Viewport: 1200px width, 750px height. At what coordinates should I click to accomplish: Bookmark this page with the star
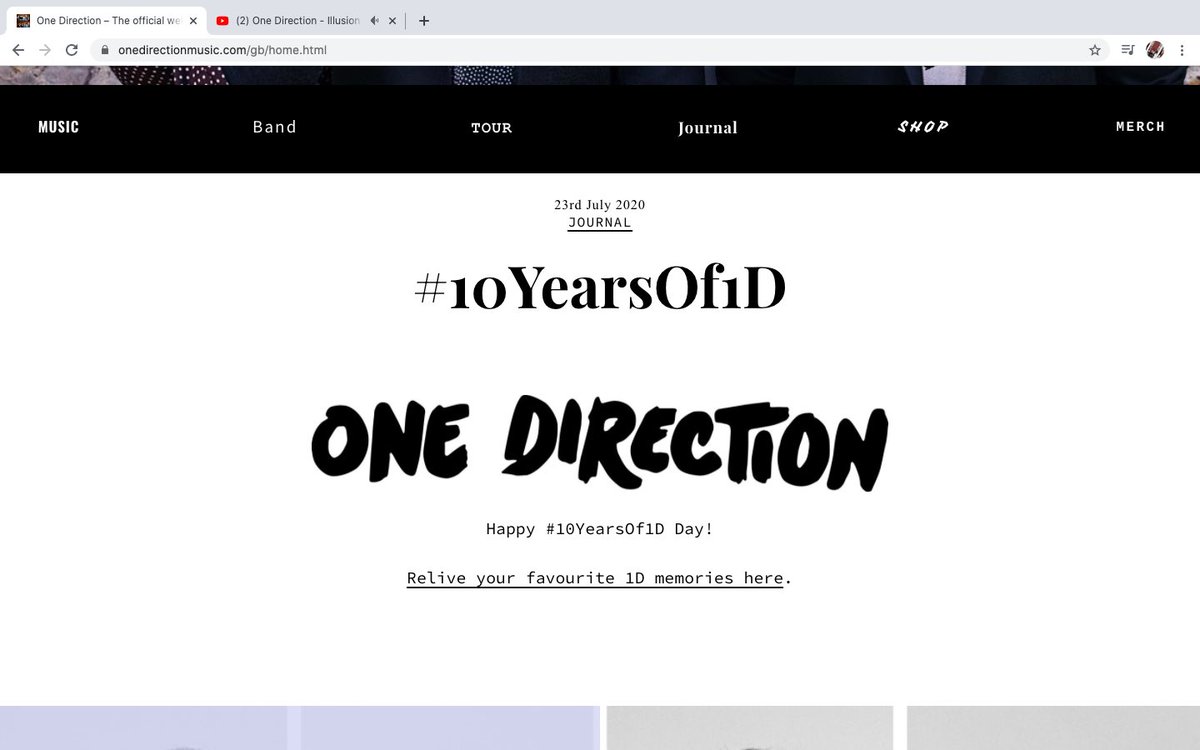tap(1095, 49)
